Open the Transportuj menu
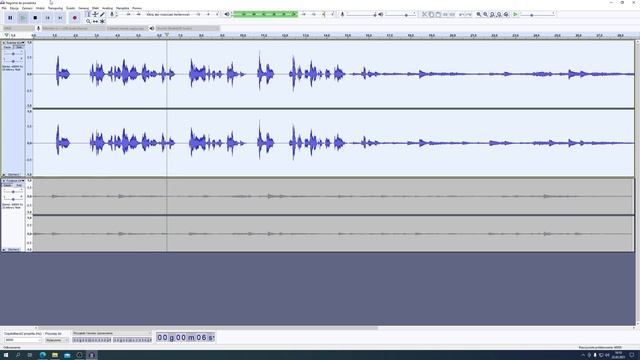The width and height of the screenshot is (640, 360). coord(56,8)
